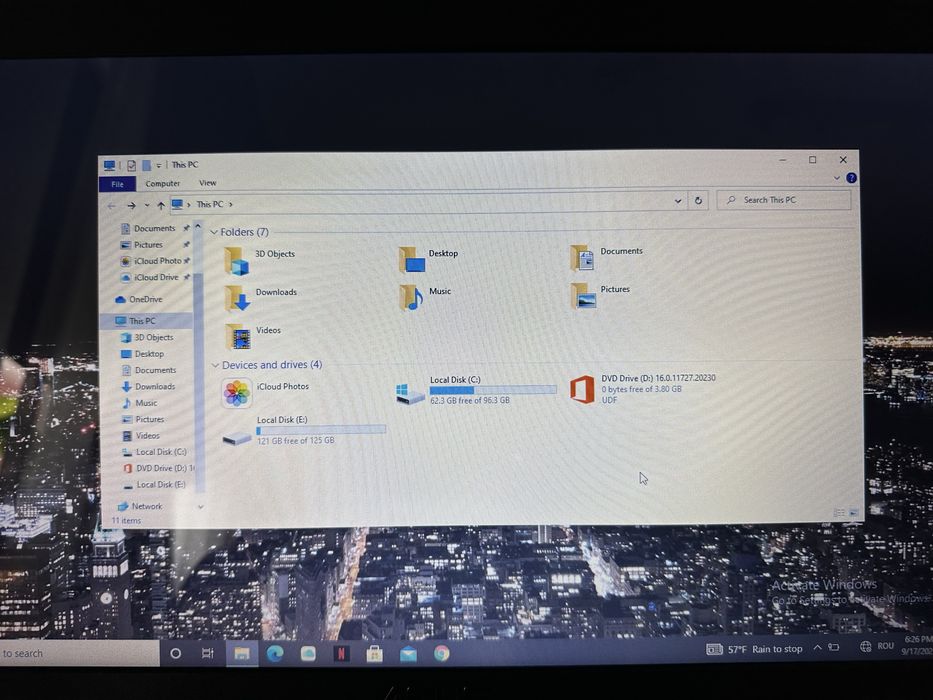Viewport: 933px width, 700px height.
Task: Switch to details view button
Action: [x=839, y=512]
